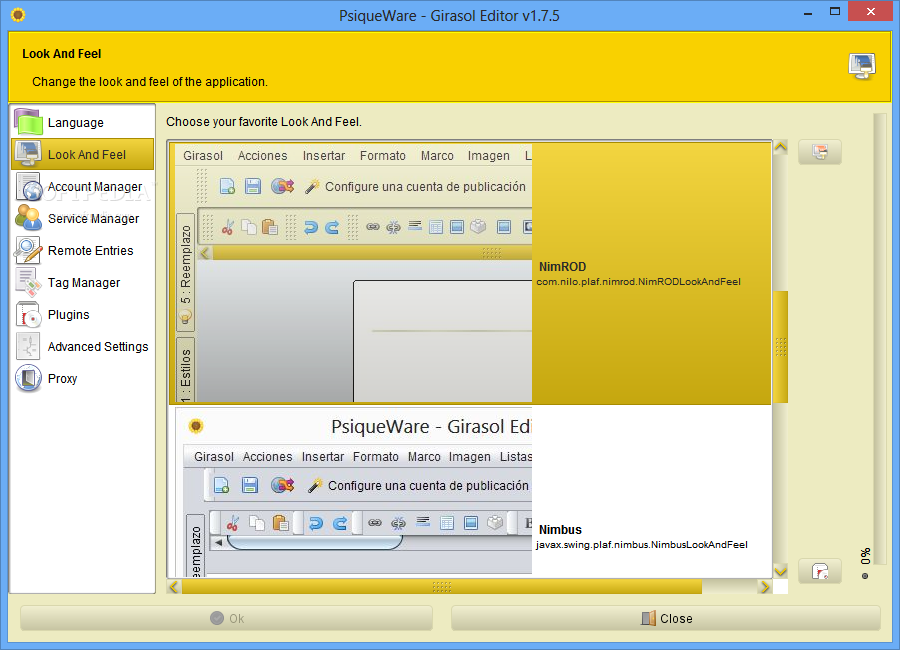Click the wand icon in Nimbus preview

tap(315, 485)
